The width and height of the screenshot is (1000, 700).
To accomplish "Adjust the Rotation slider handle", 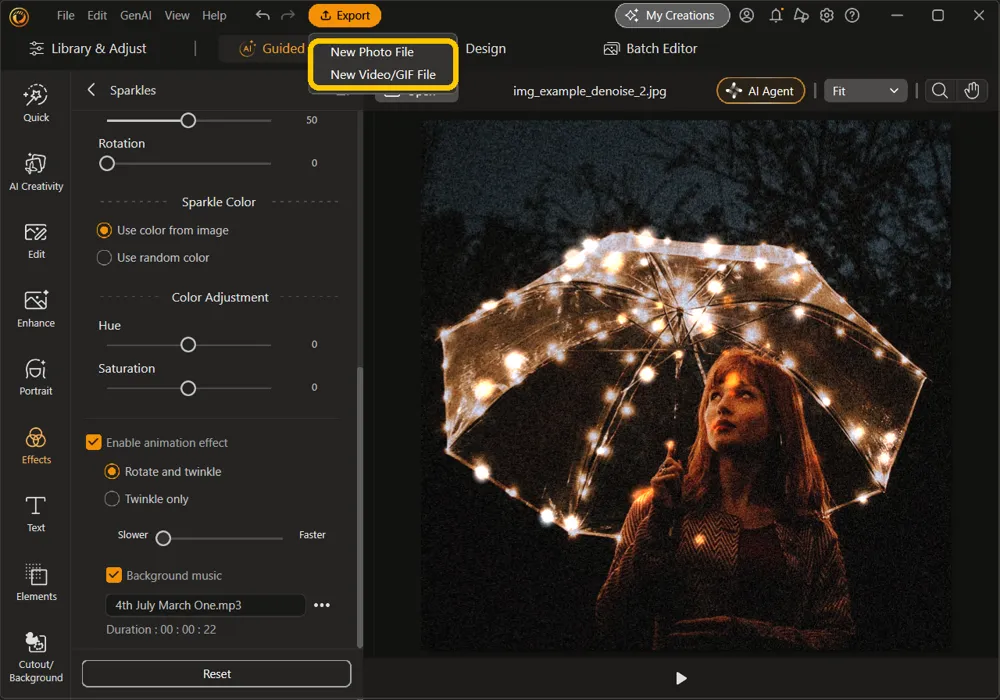I will 107,163.
